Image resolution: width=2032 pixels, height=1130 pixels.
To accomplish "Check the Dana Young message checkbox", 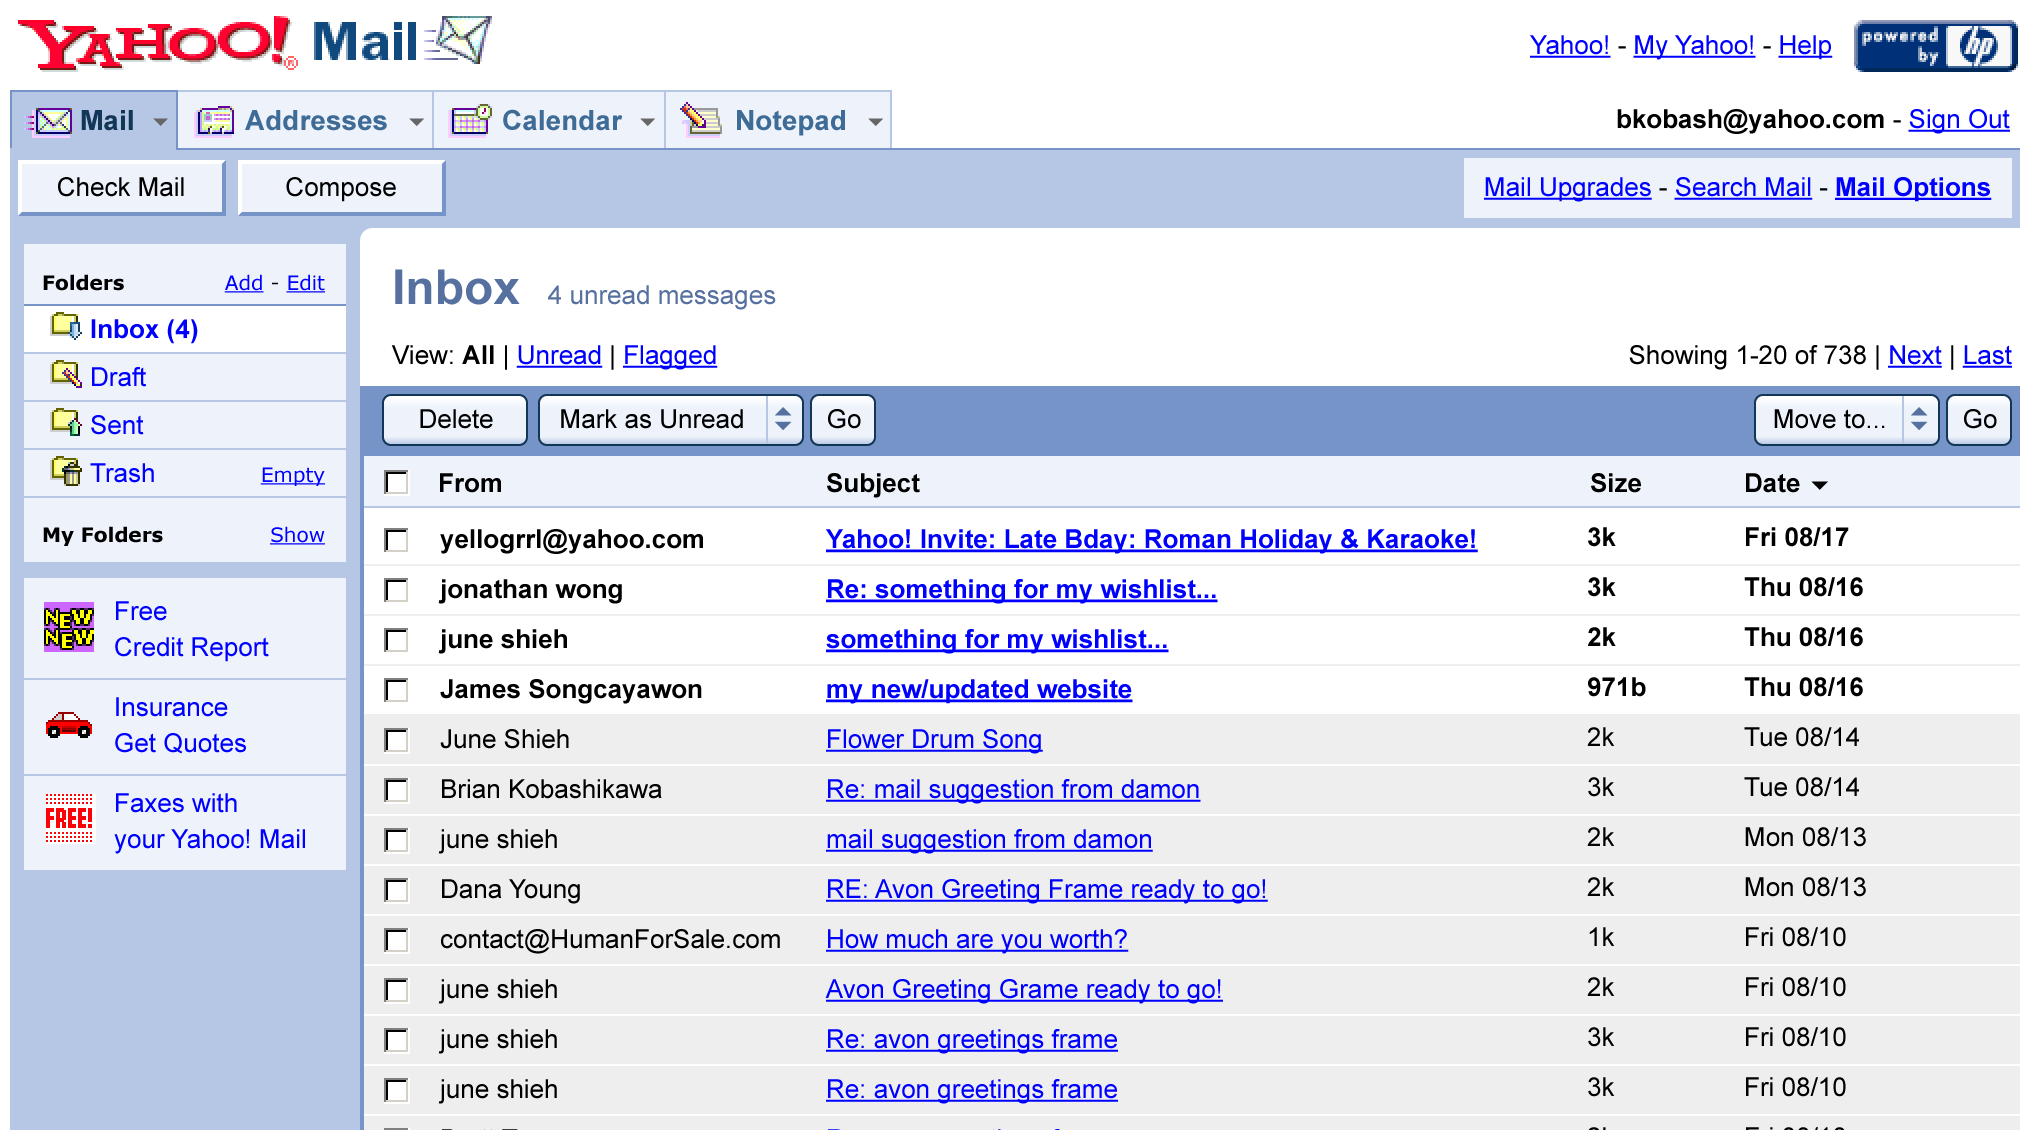I will click(397, 890).
